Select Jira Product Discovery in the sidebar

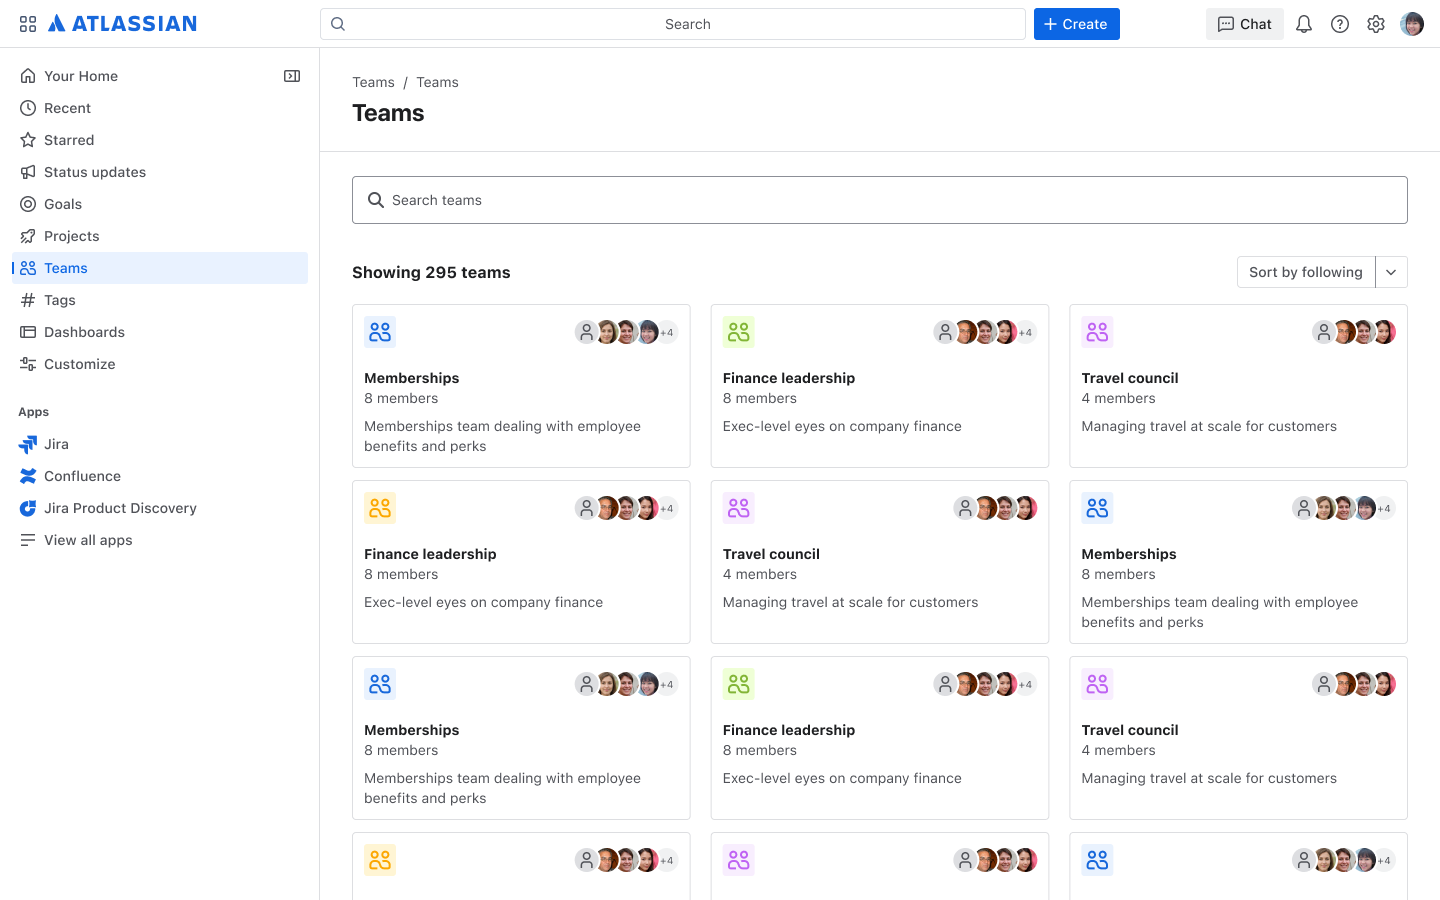[x=119, y=508]
